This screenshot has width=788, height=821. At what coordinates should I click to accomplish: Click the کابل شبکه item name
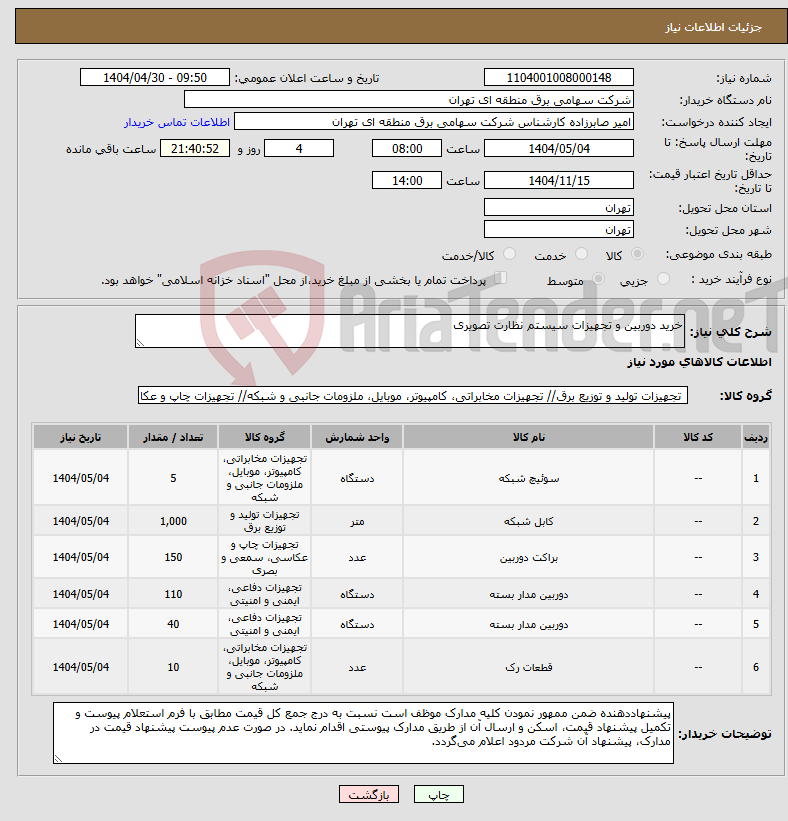[528, 522]
